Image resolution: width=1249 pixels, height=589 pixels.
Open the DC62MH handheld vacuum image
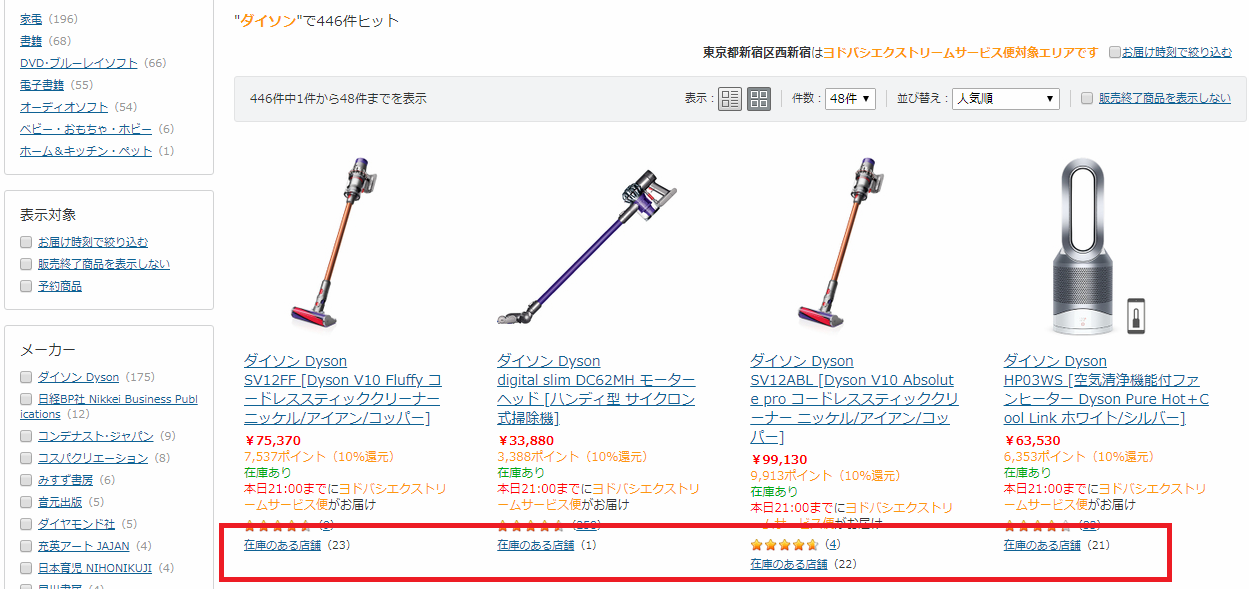pos(585,244)
